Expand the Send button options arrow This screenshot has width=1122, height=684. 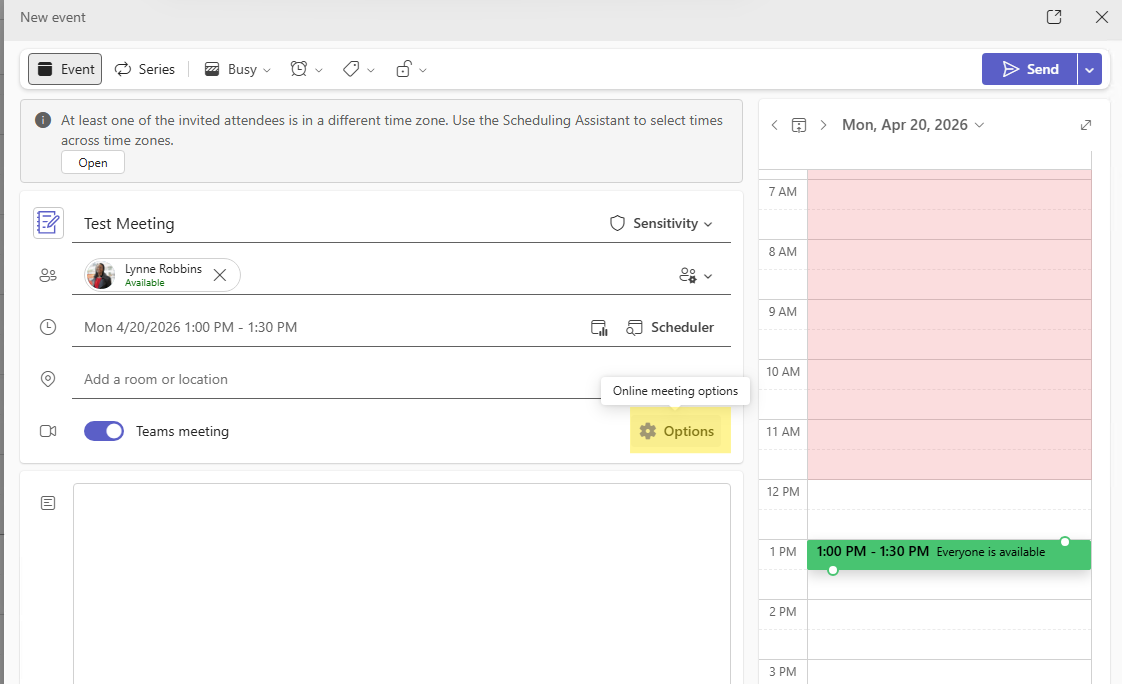point(1090,69)
